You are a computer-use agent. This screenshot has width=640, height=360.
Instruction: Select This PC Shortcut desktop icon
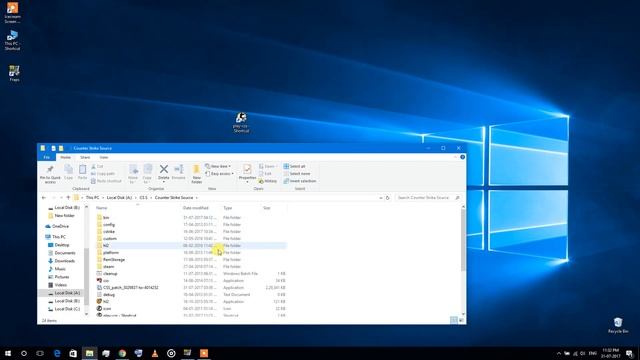(x=12, y=40)
